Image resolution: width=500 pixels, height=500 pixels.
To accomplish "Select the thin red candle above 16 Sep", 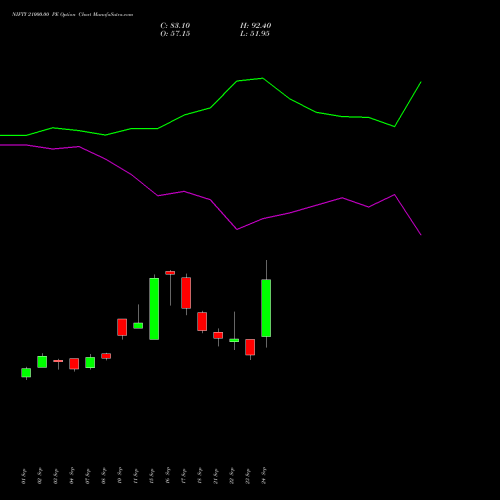I will 170,273.
